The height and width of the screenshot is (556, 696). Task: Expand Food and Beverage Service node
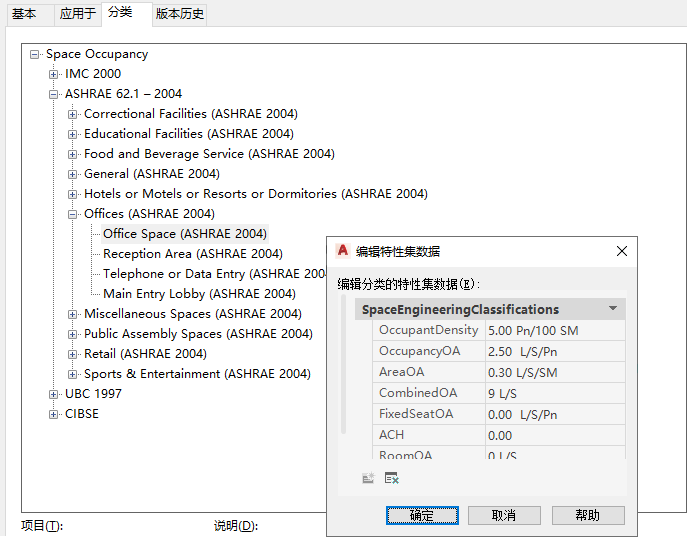72,154
